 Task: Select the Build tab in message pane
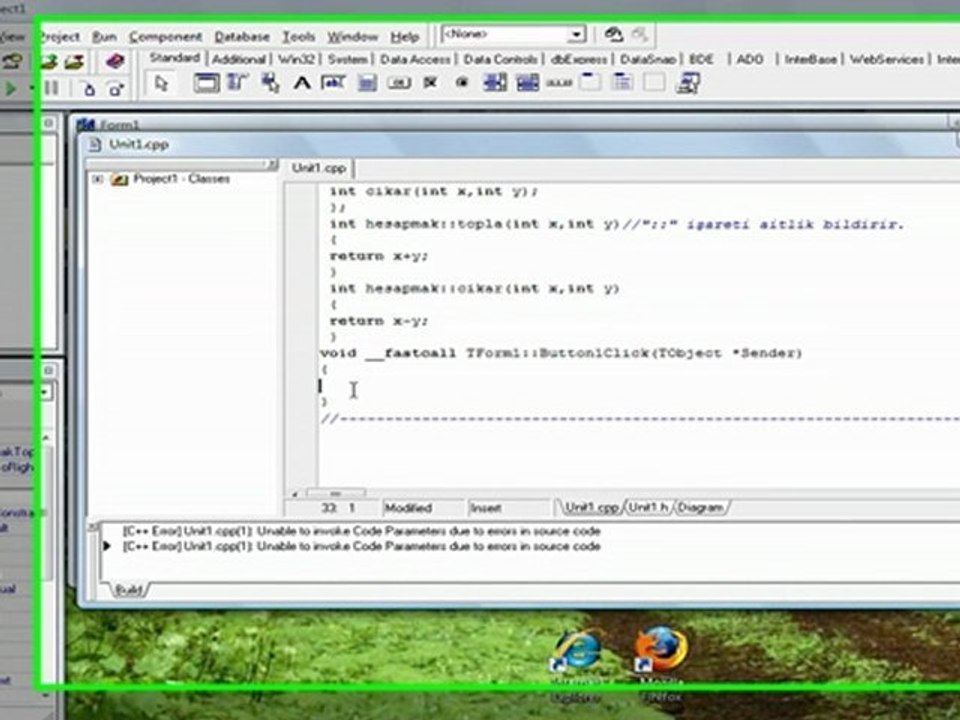tap(129, 590)
